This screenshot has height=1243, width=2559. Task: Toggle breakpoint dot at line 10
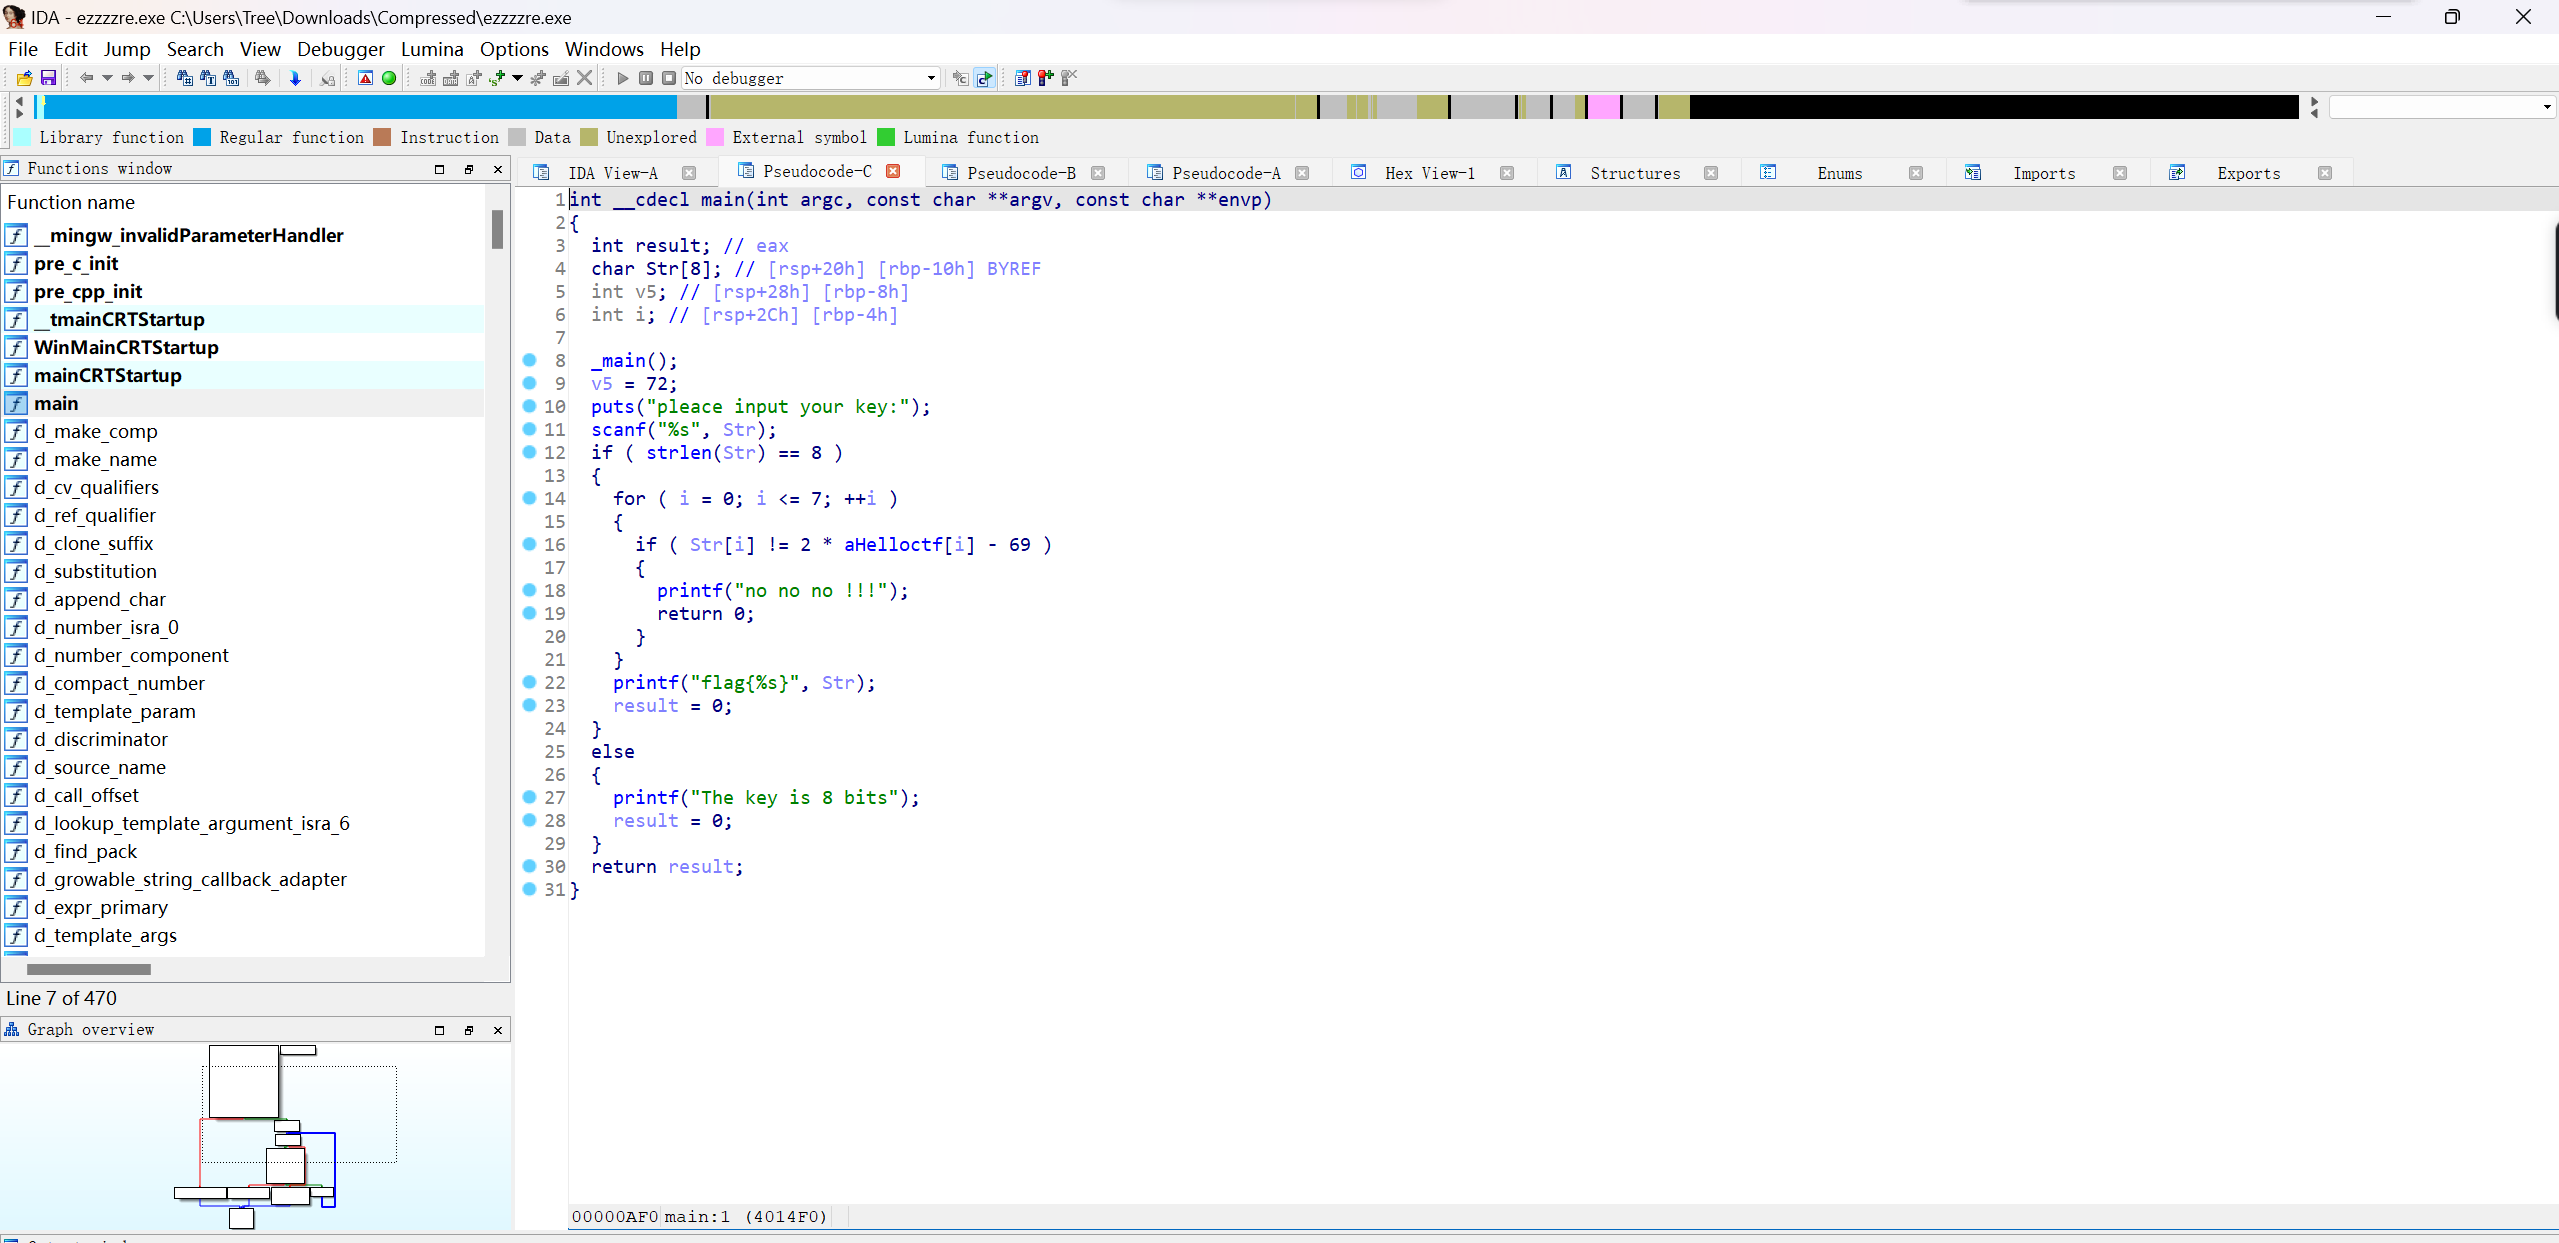pos(530,406)
